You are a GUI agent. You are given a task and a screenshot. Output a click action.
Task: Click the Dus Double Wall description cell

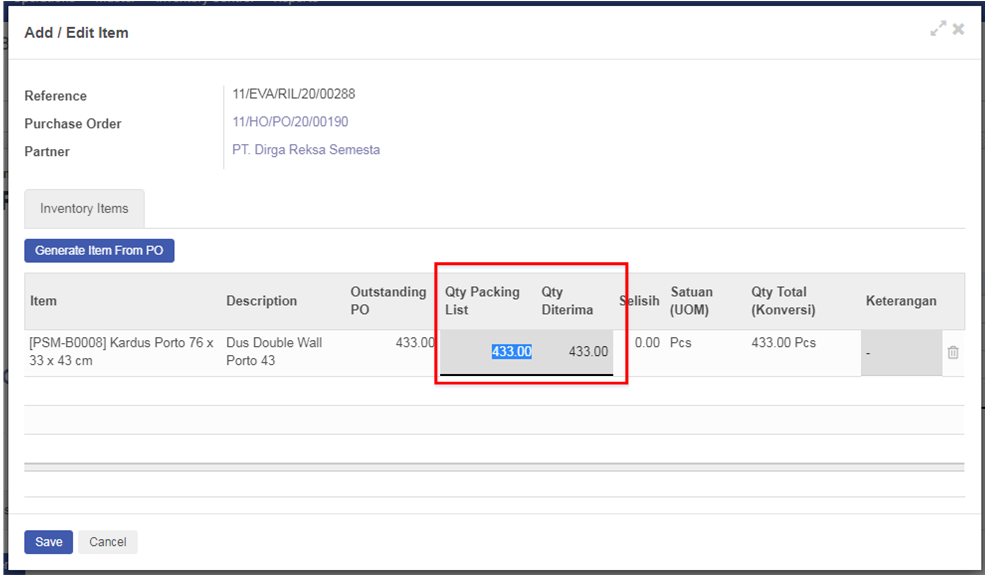[274, 351]
